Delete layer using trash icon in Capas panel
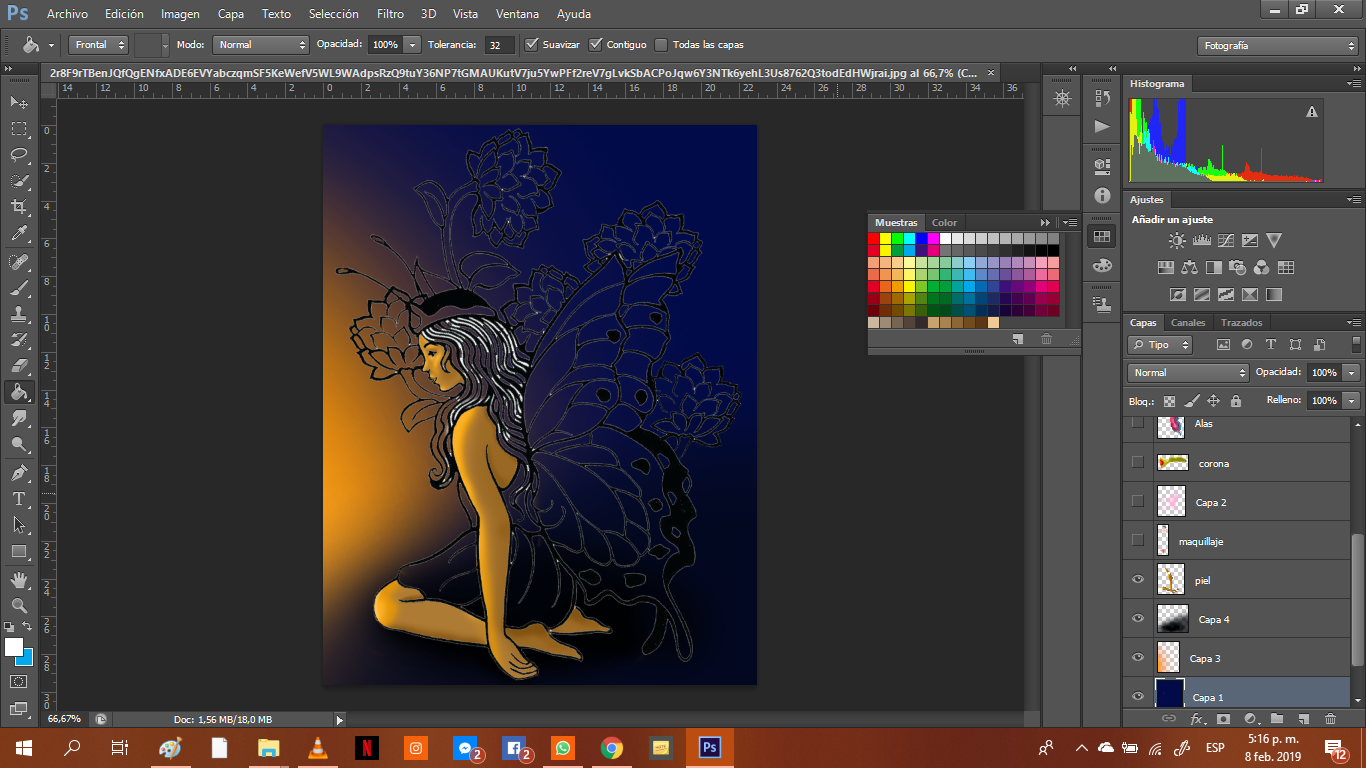Image resolution: width=1366 pixels, height=768 pixels. coord(1330,719)
